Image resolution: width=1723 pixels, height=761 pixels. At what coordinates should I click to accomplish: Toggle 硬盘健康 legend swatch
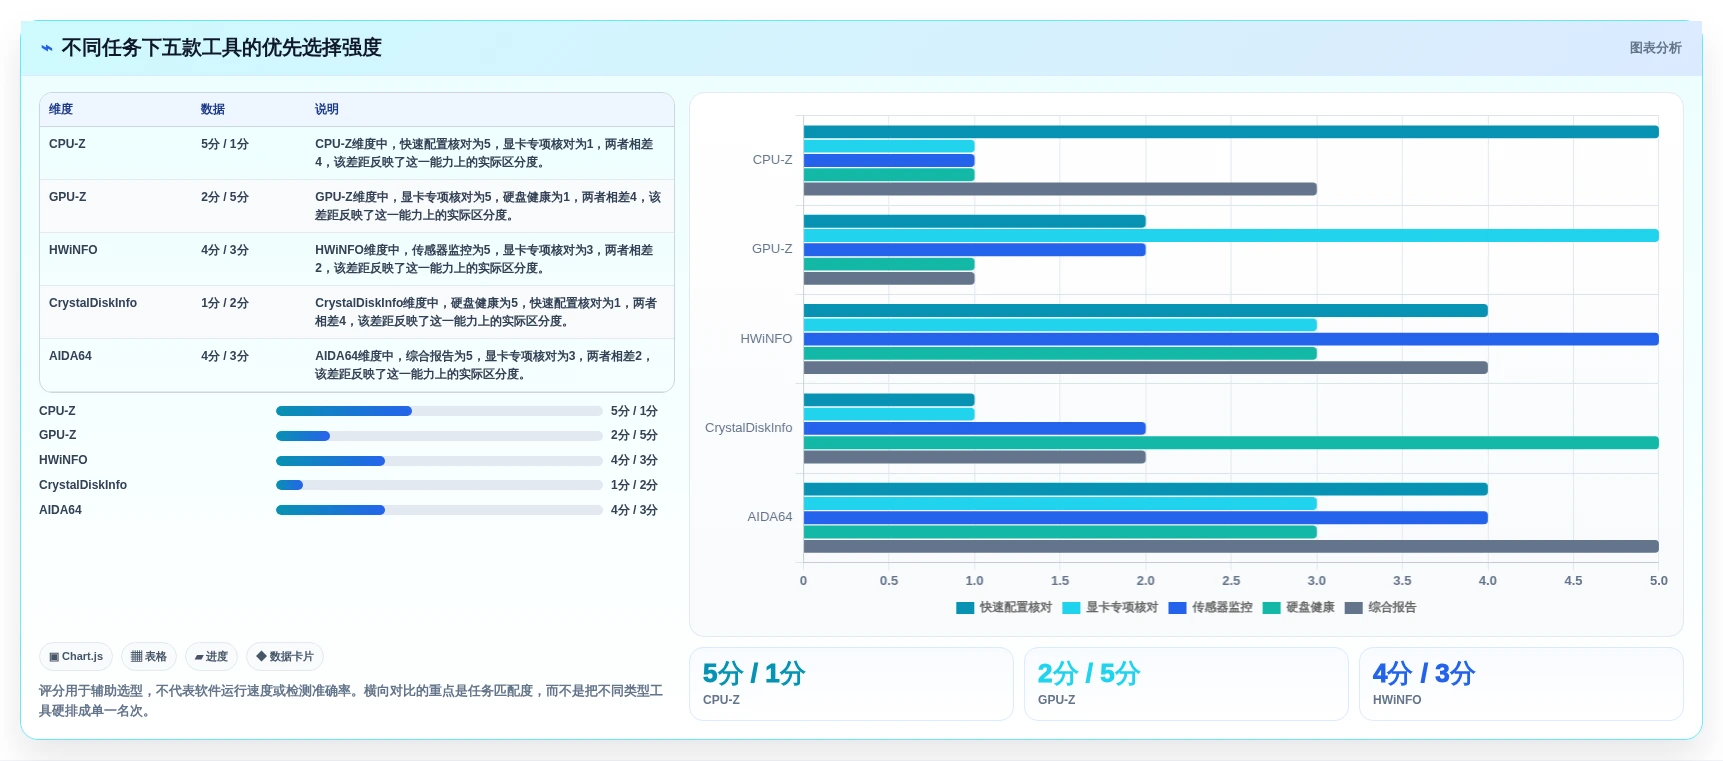click(1271, 608)
